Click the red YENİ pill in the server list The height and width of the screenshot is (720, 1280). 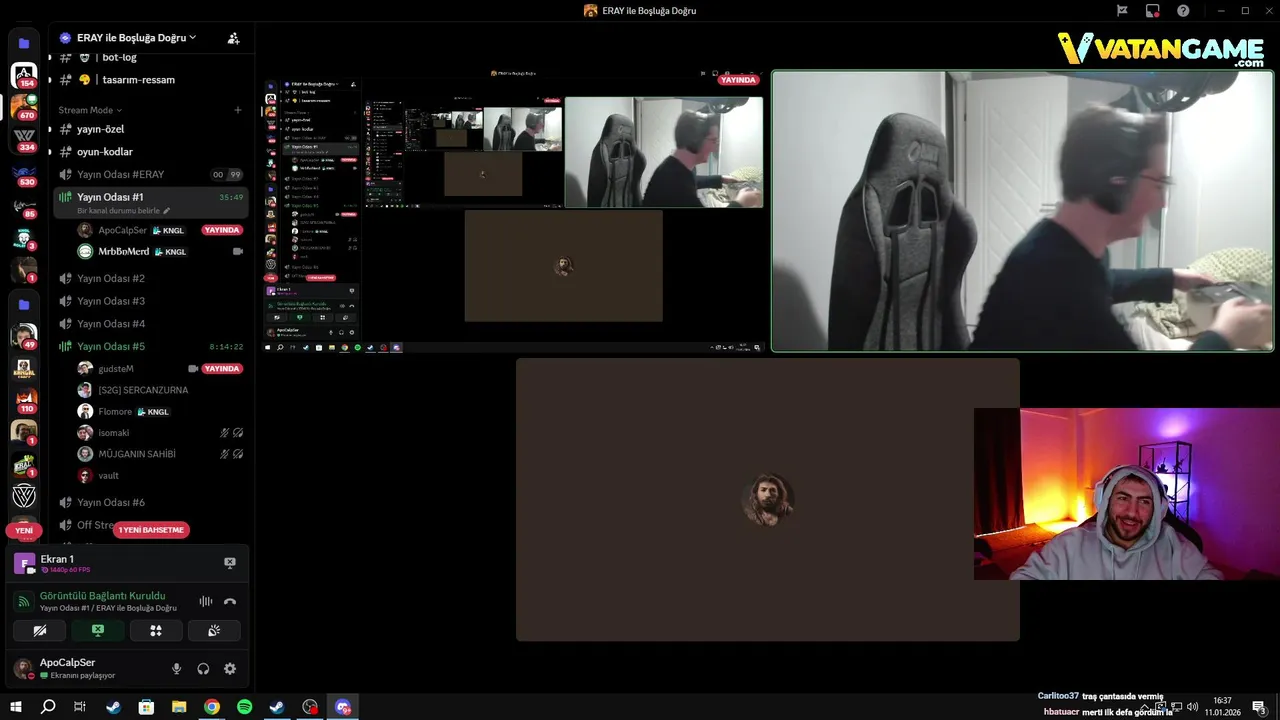[24, 530]
